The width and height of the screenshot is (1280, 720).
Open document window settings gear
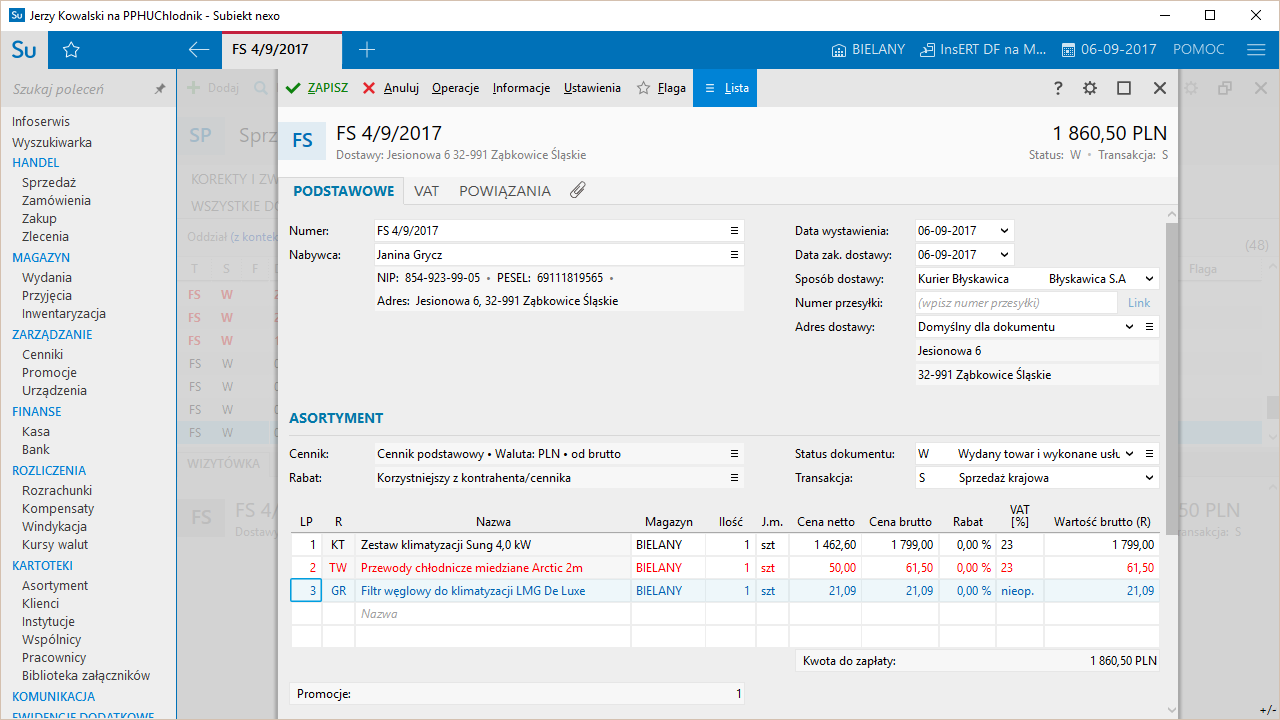click(1090, 88)
